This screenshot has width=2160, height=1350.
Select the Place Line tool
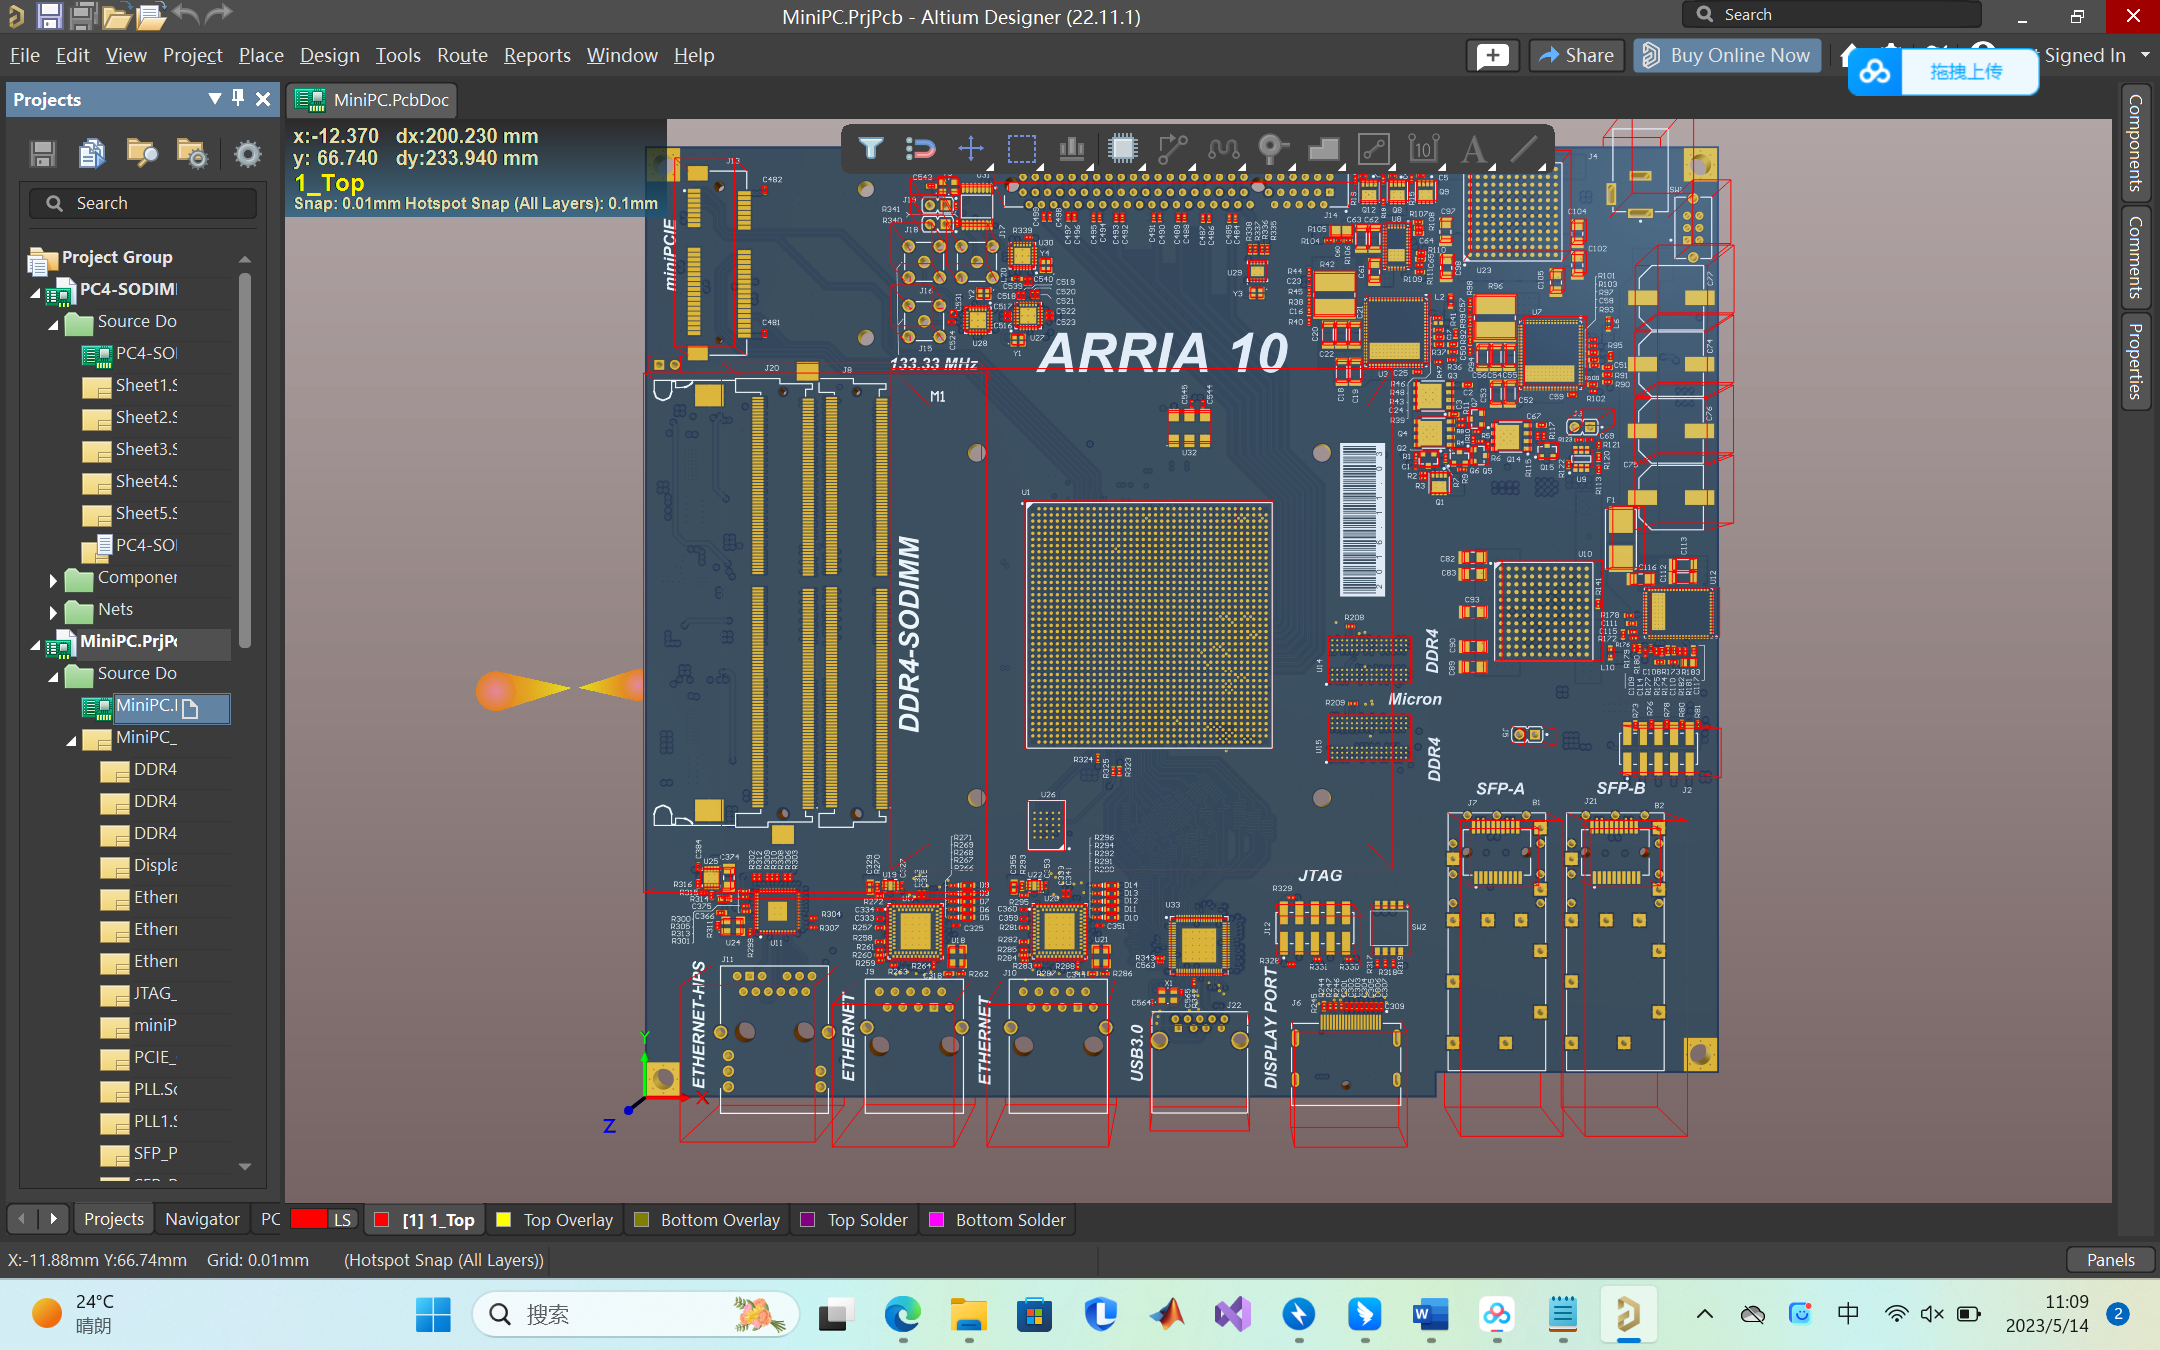pyautogui.click(x=1523, y=149)
